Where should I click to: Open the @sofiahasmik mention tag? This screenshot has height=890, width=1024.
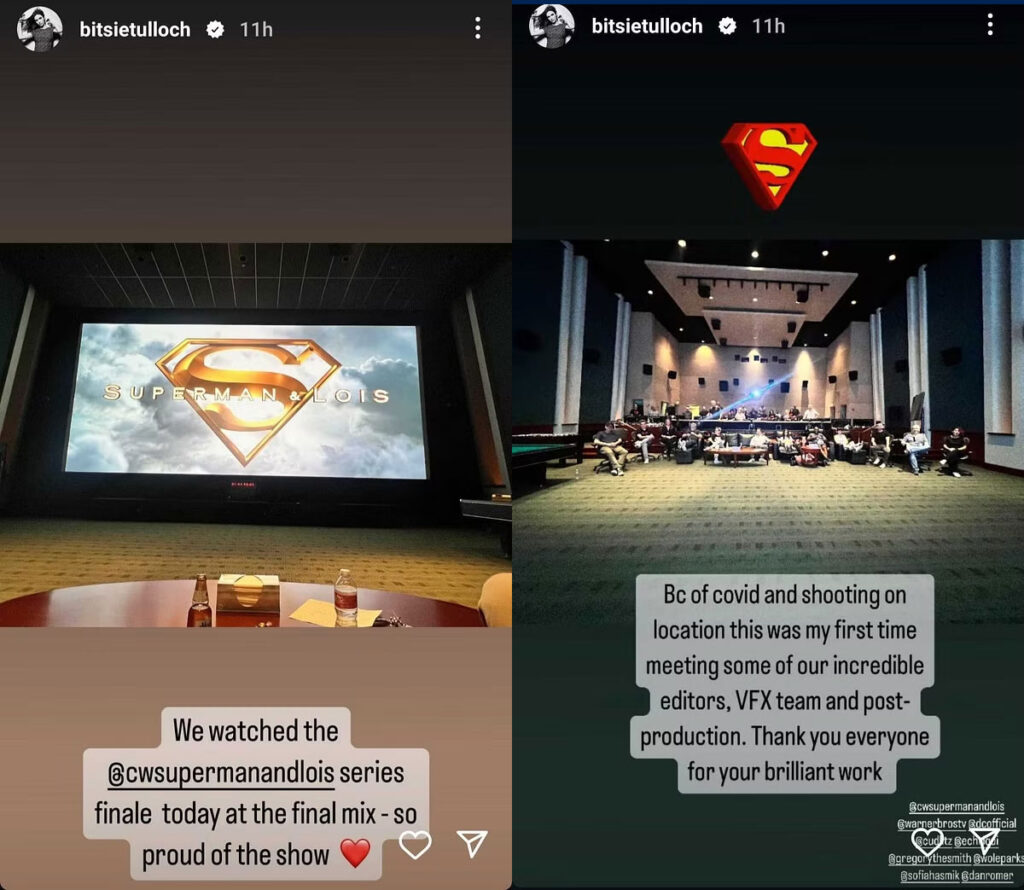(929, 876)
